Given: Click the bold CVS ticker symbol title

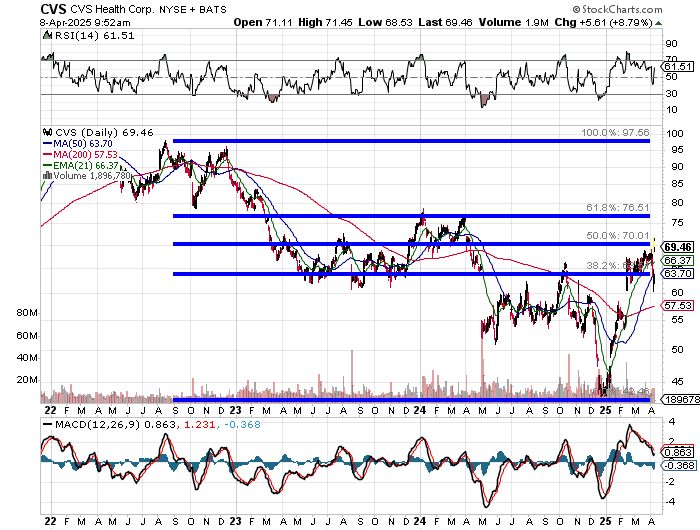Looking at the screenshot, I should click(x=25, y=8).
